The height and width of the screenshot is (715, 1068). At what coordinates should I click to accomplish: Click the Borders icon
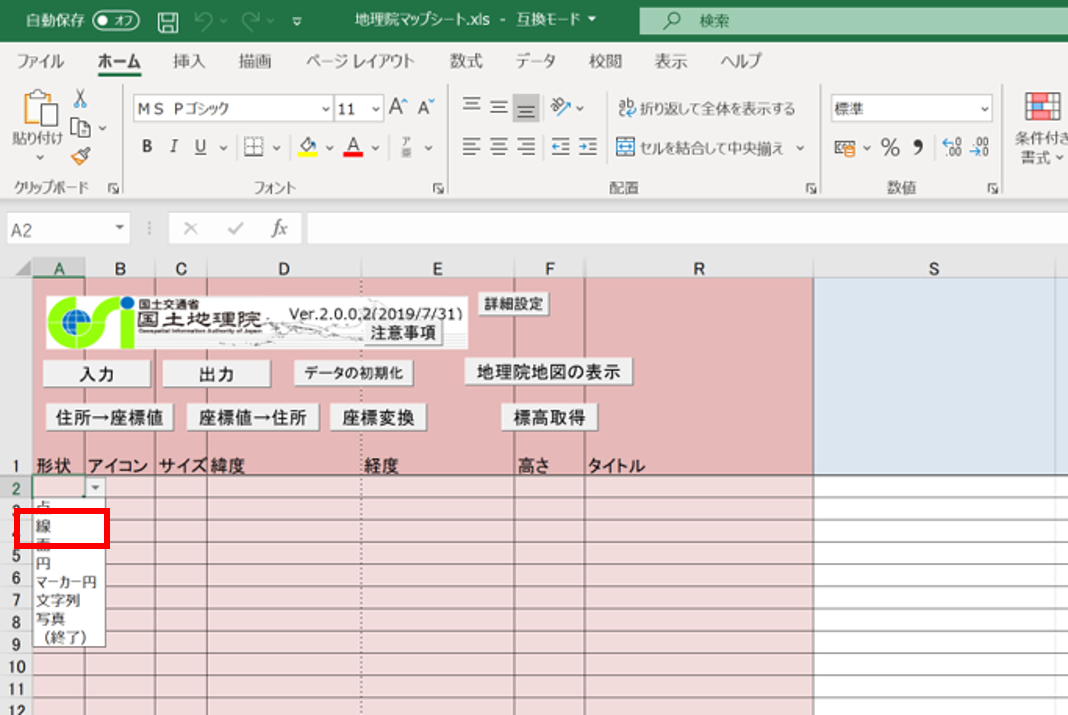pyautogui.click(x=253, y=146)
